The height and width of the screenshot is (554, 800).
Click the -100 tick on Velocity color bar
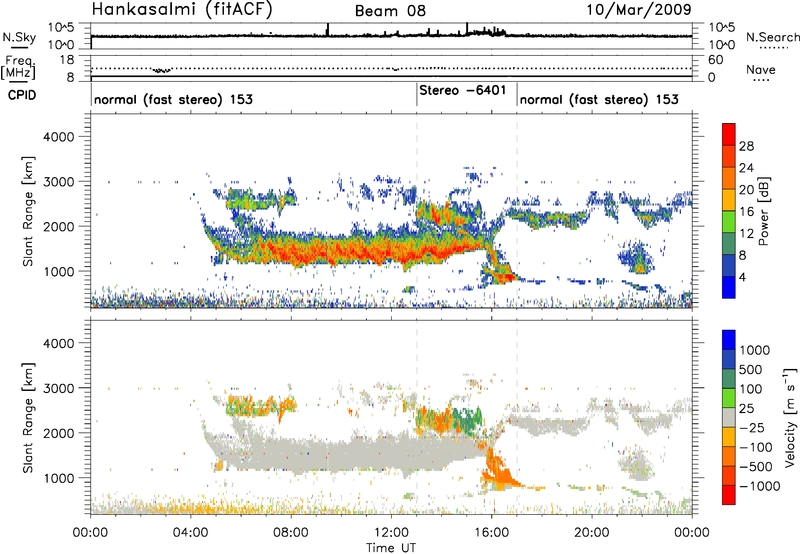756,447
